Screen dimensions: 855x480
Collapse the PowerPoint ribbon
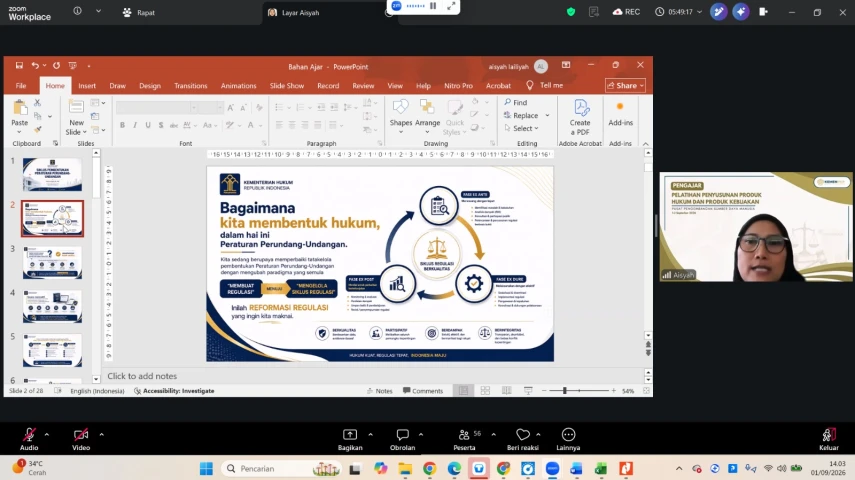click(x=646, y=144)
